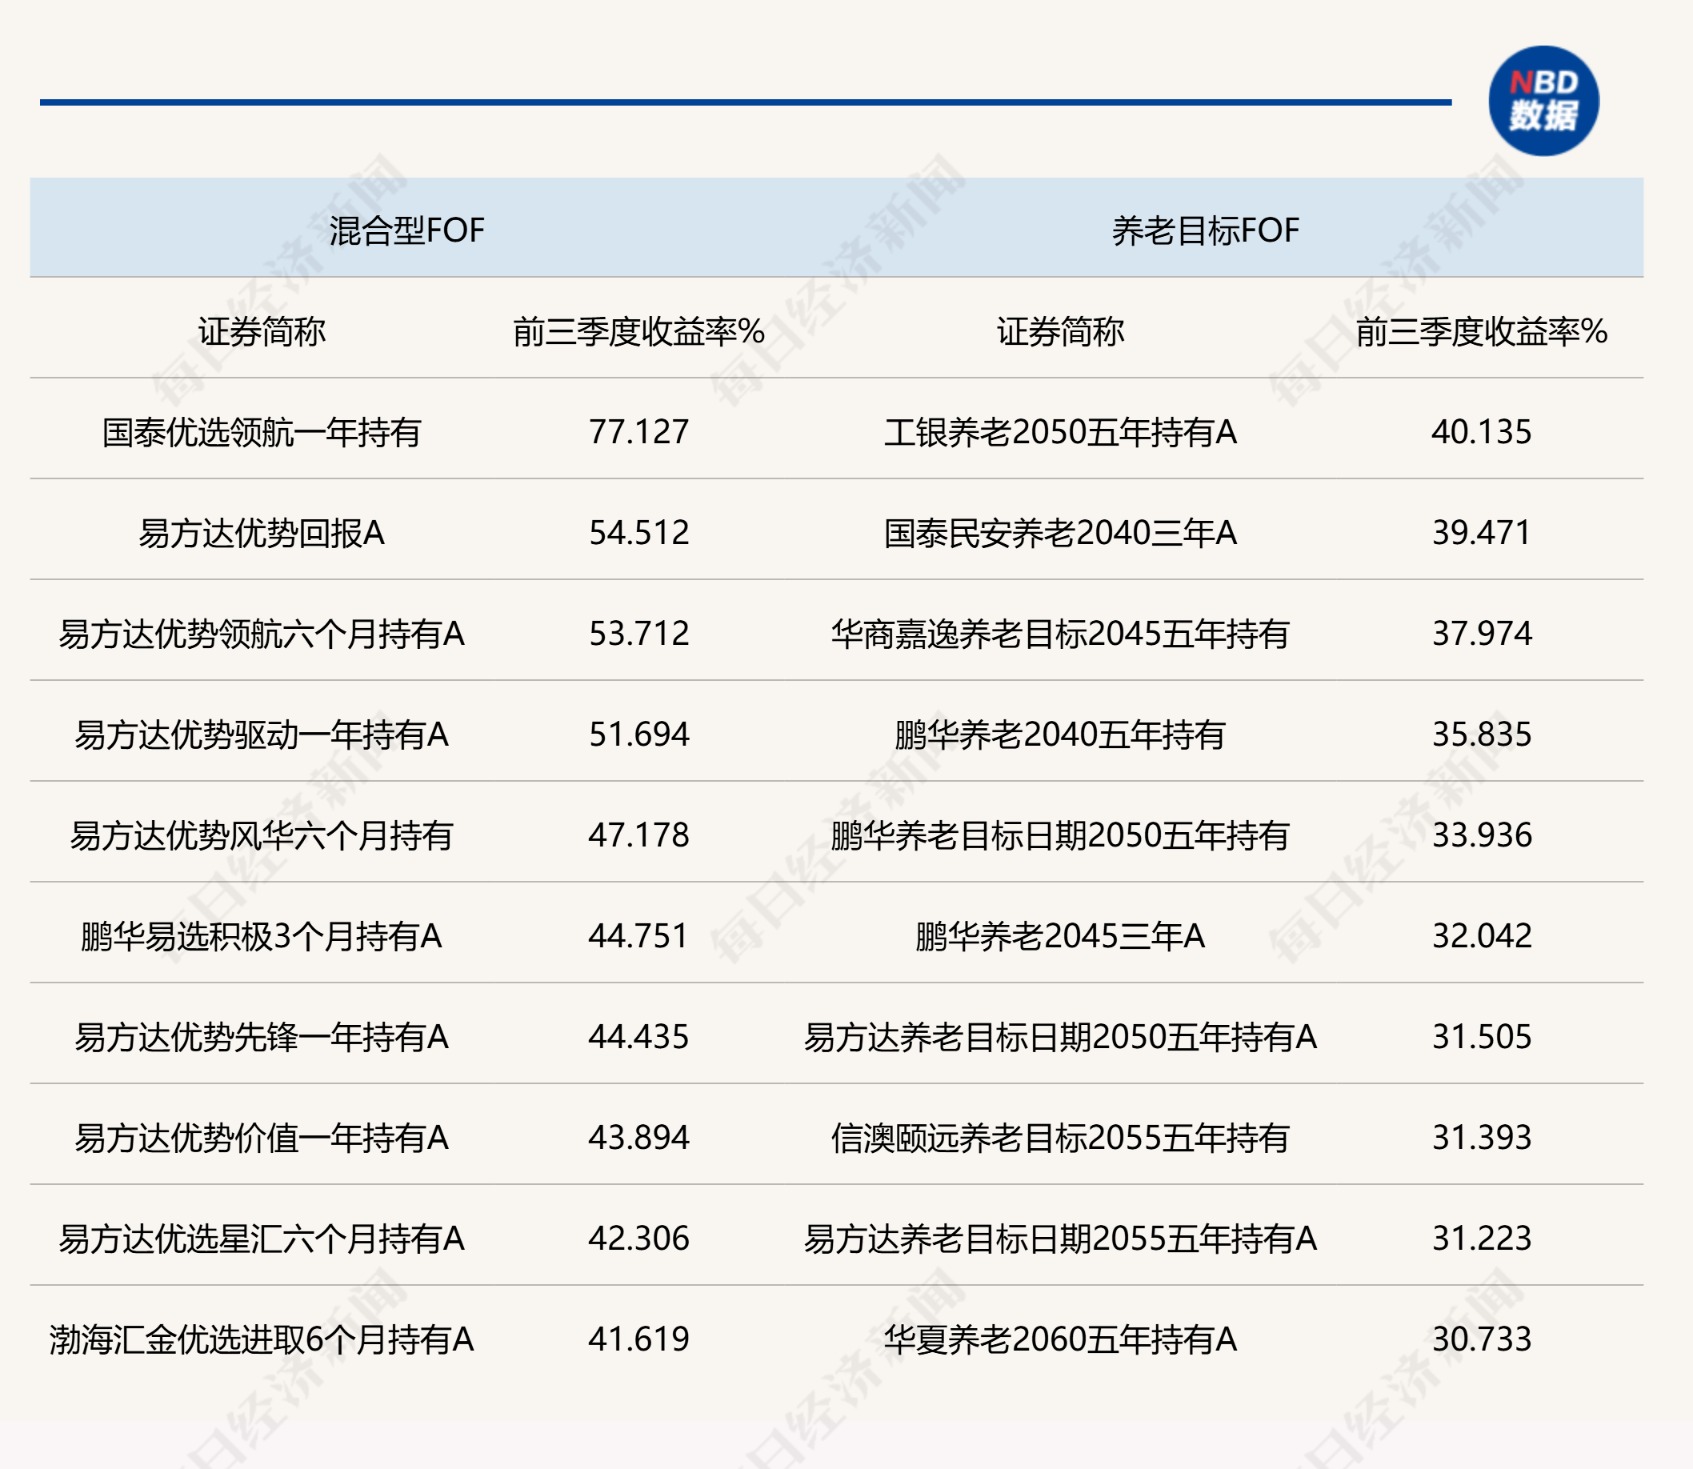Click 信澳颐远养老目标2055五年持有 entry
Image resolution: width=1693 pixels, height=1469 pixels.
[x=1060, y=1138]
